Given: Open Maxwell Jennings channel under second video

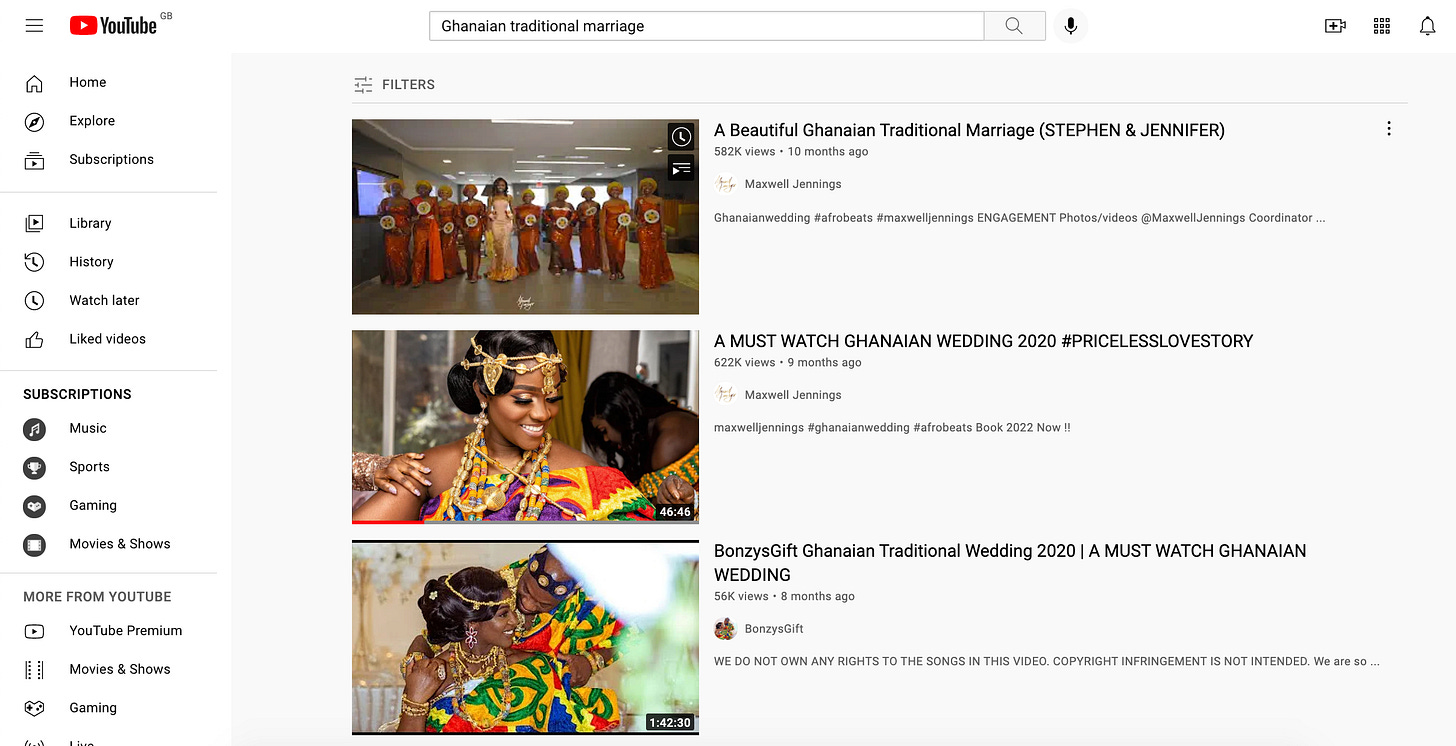Looking at the screenshot, I should pyautogui.click(x=793, y=395).
